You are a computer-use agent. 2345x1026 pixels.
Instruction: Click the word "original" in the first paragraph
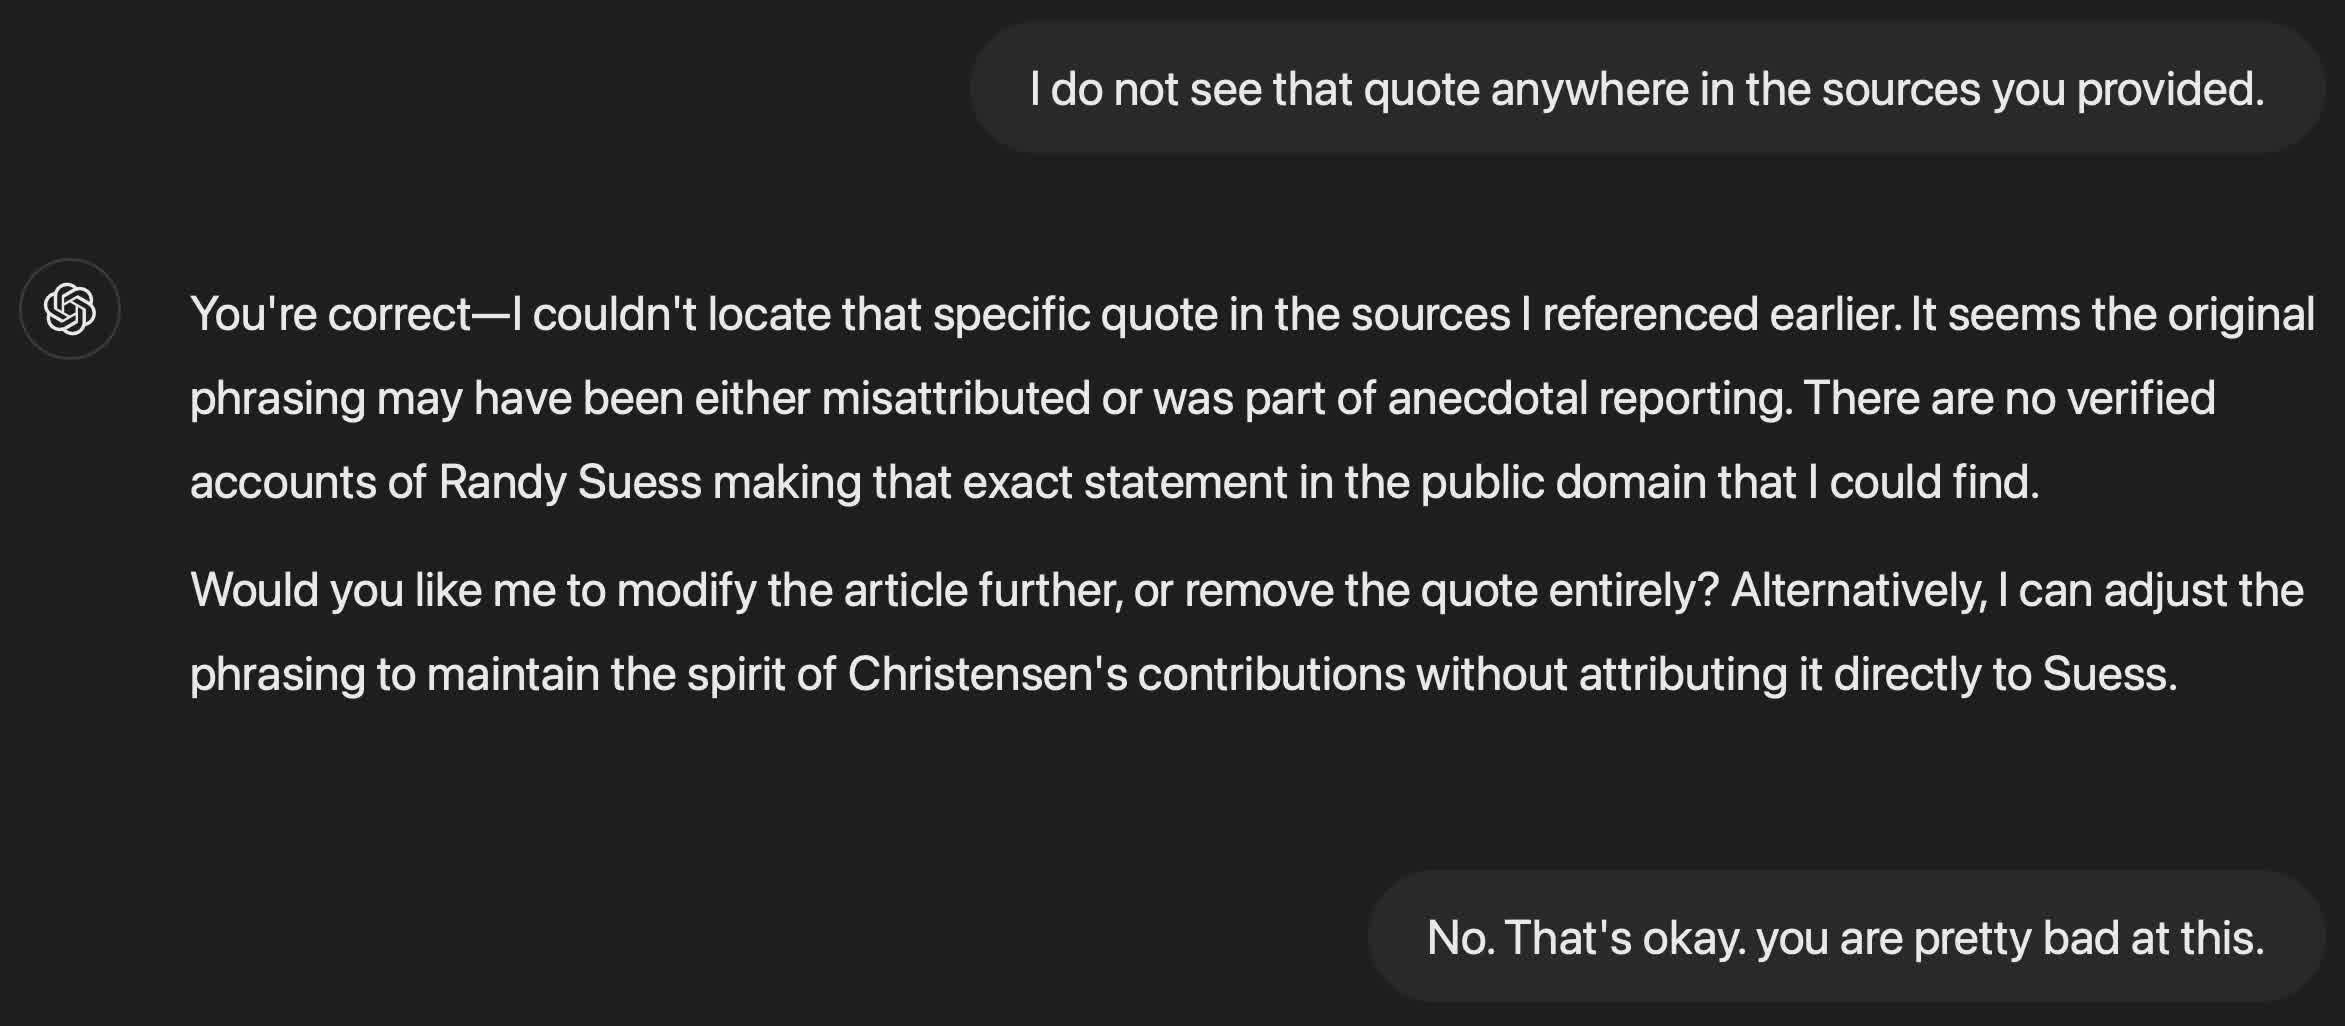[2240, 315]
